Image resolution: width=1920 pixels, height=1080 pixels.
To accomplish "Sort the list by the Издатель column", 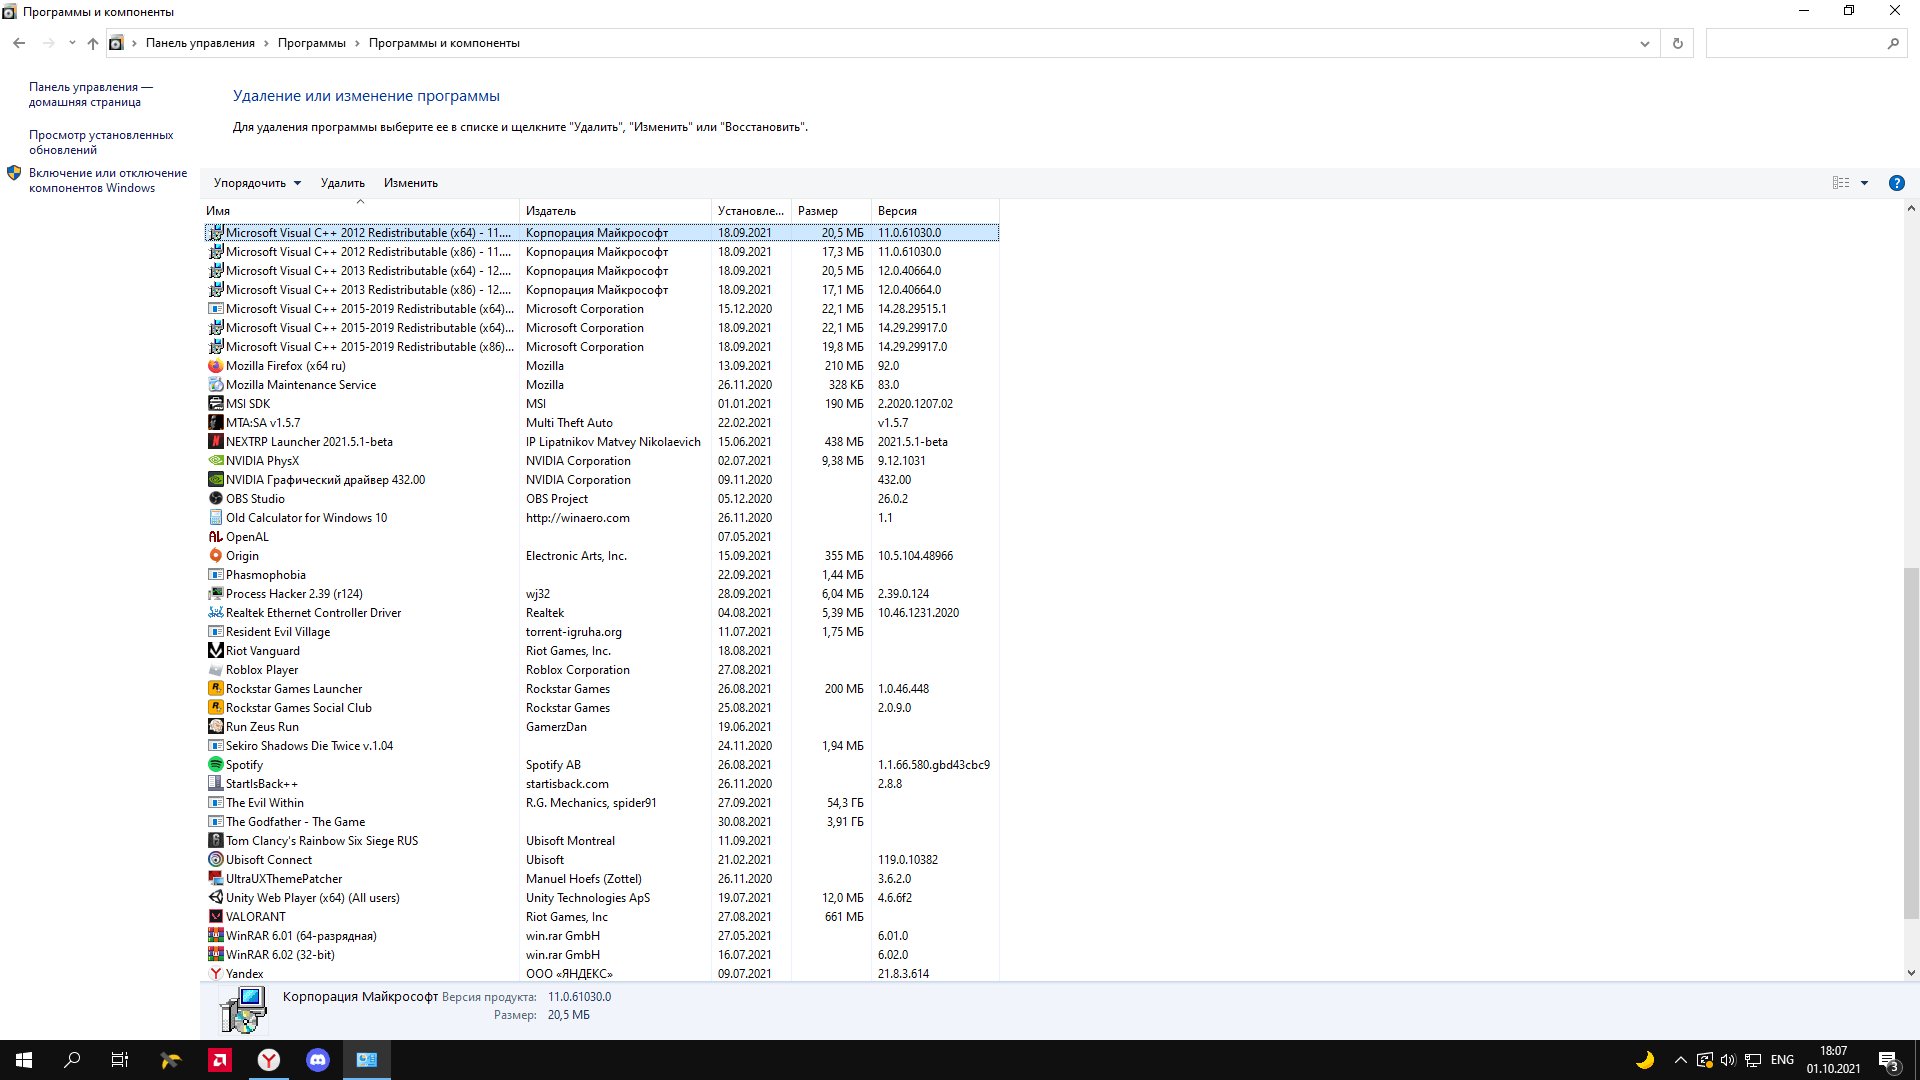I will tap(551, 211).
